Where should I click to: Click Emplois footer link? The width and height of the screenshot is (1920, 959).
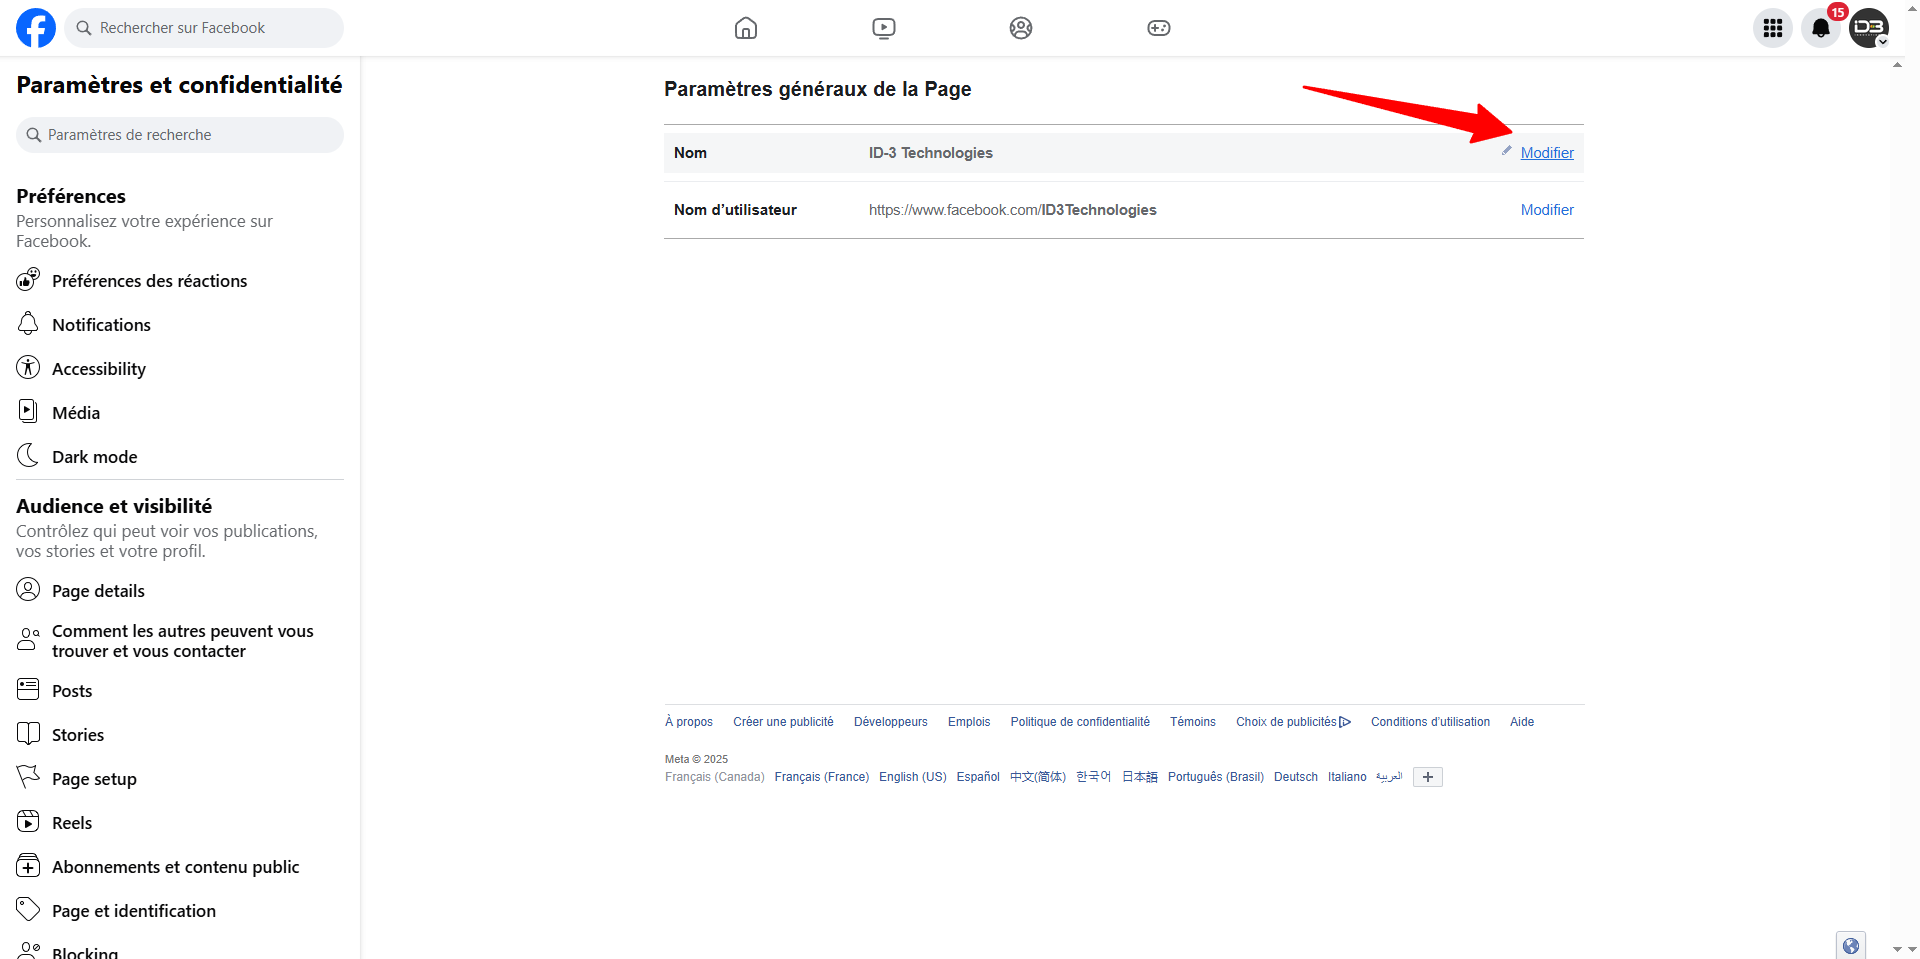tap(969, 722)
